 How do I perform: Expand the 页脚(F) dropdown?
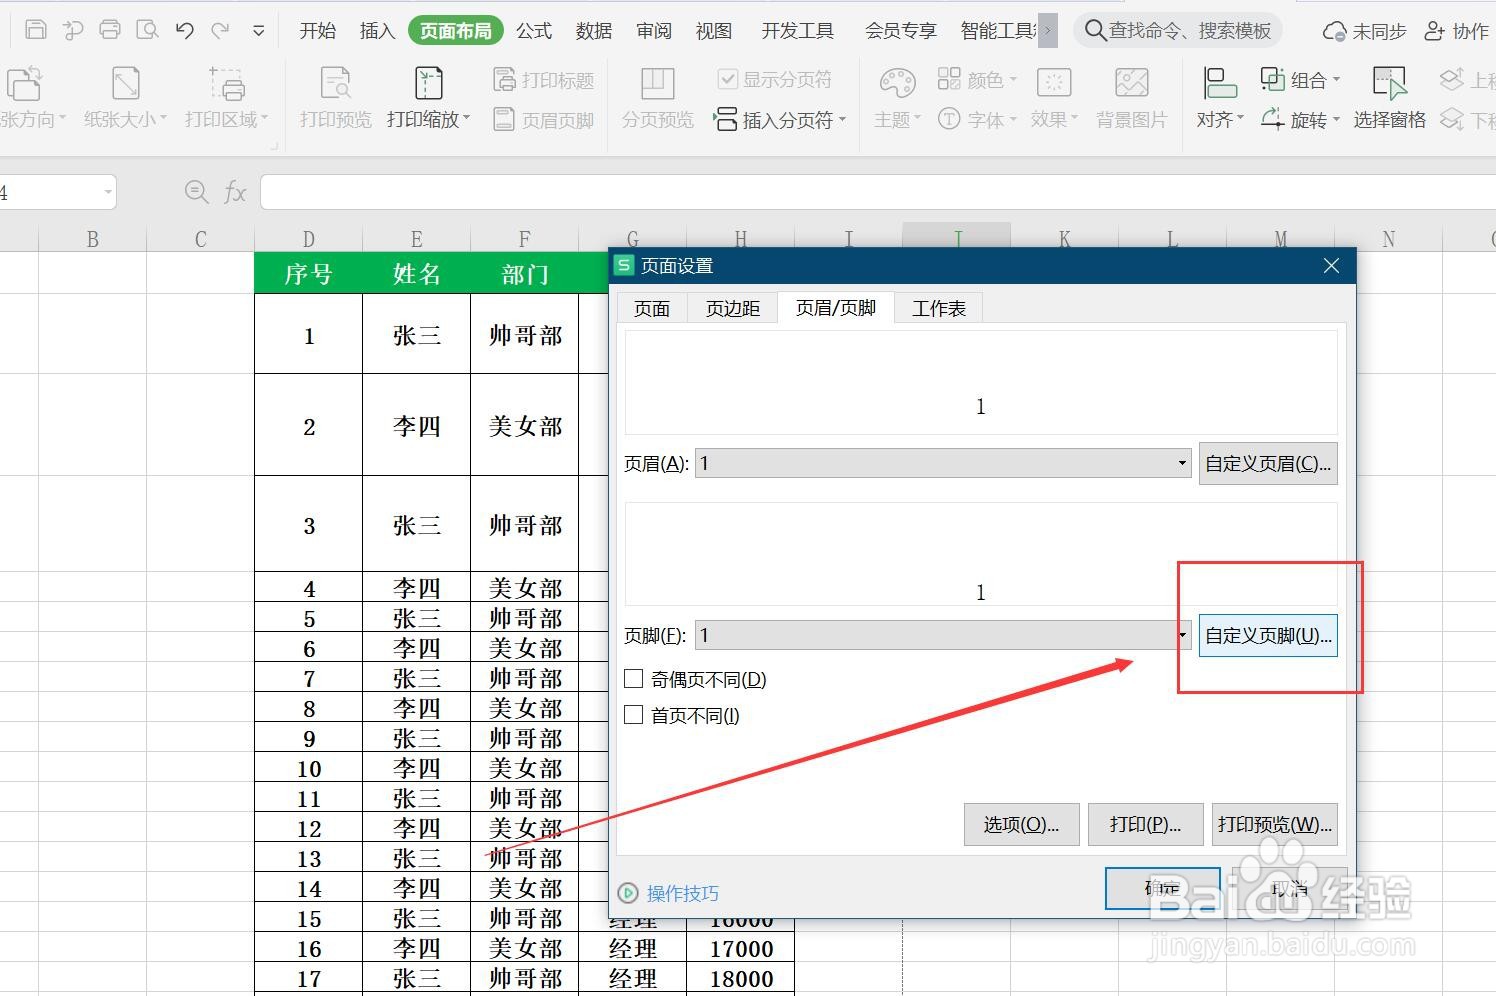pyautogui.click(x=1181, y=635)
